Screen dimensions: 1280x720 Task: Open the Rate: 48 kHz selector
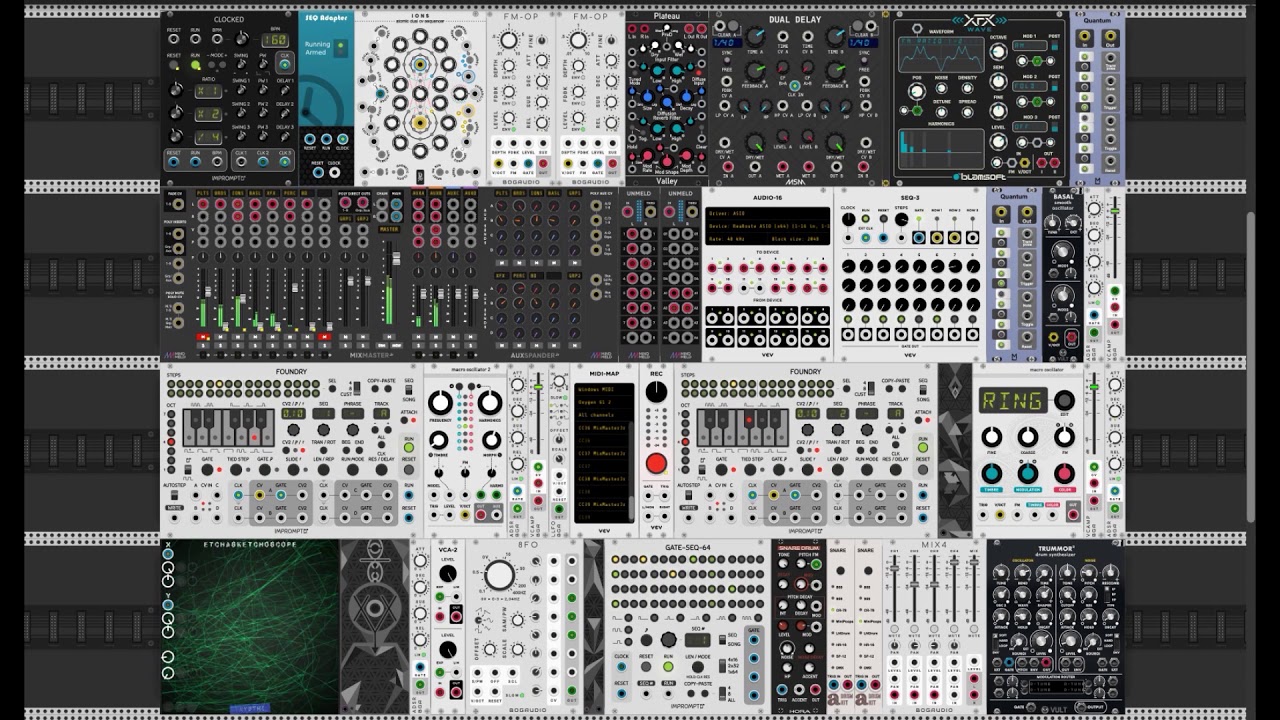tap(735, 240)
